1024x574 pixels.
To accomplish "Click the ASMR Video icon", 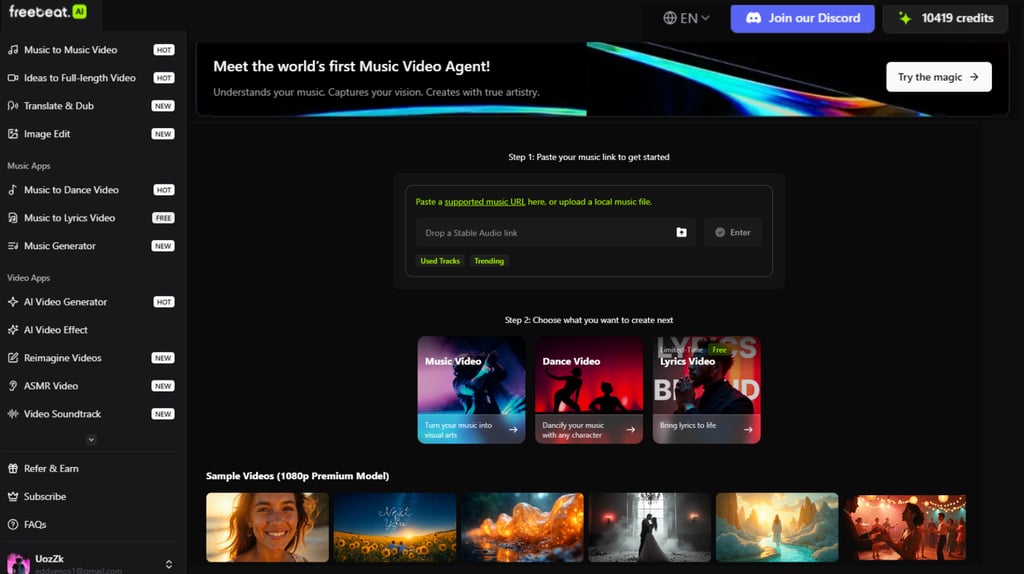I will (12, 386).
